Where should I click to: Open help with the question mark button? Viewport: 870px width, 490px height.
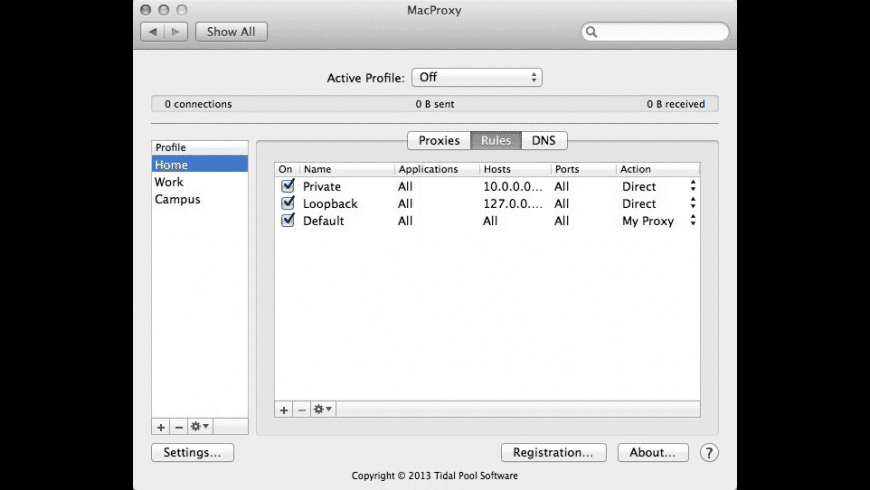pos(709,453)
